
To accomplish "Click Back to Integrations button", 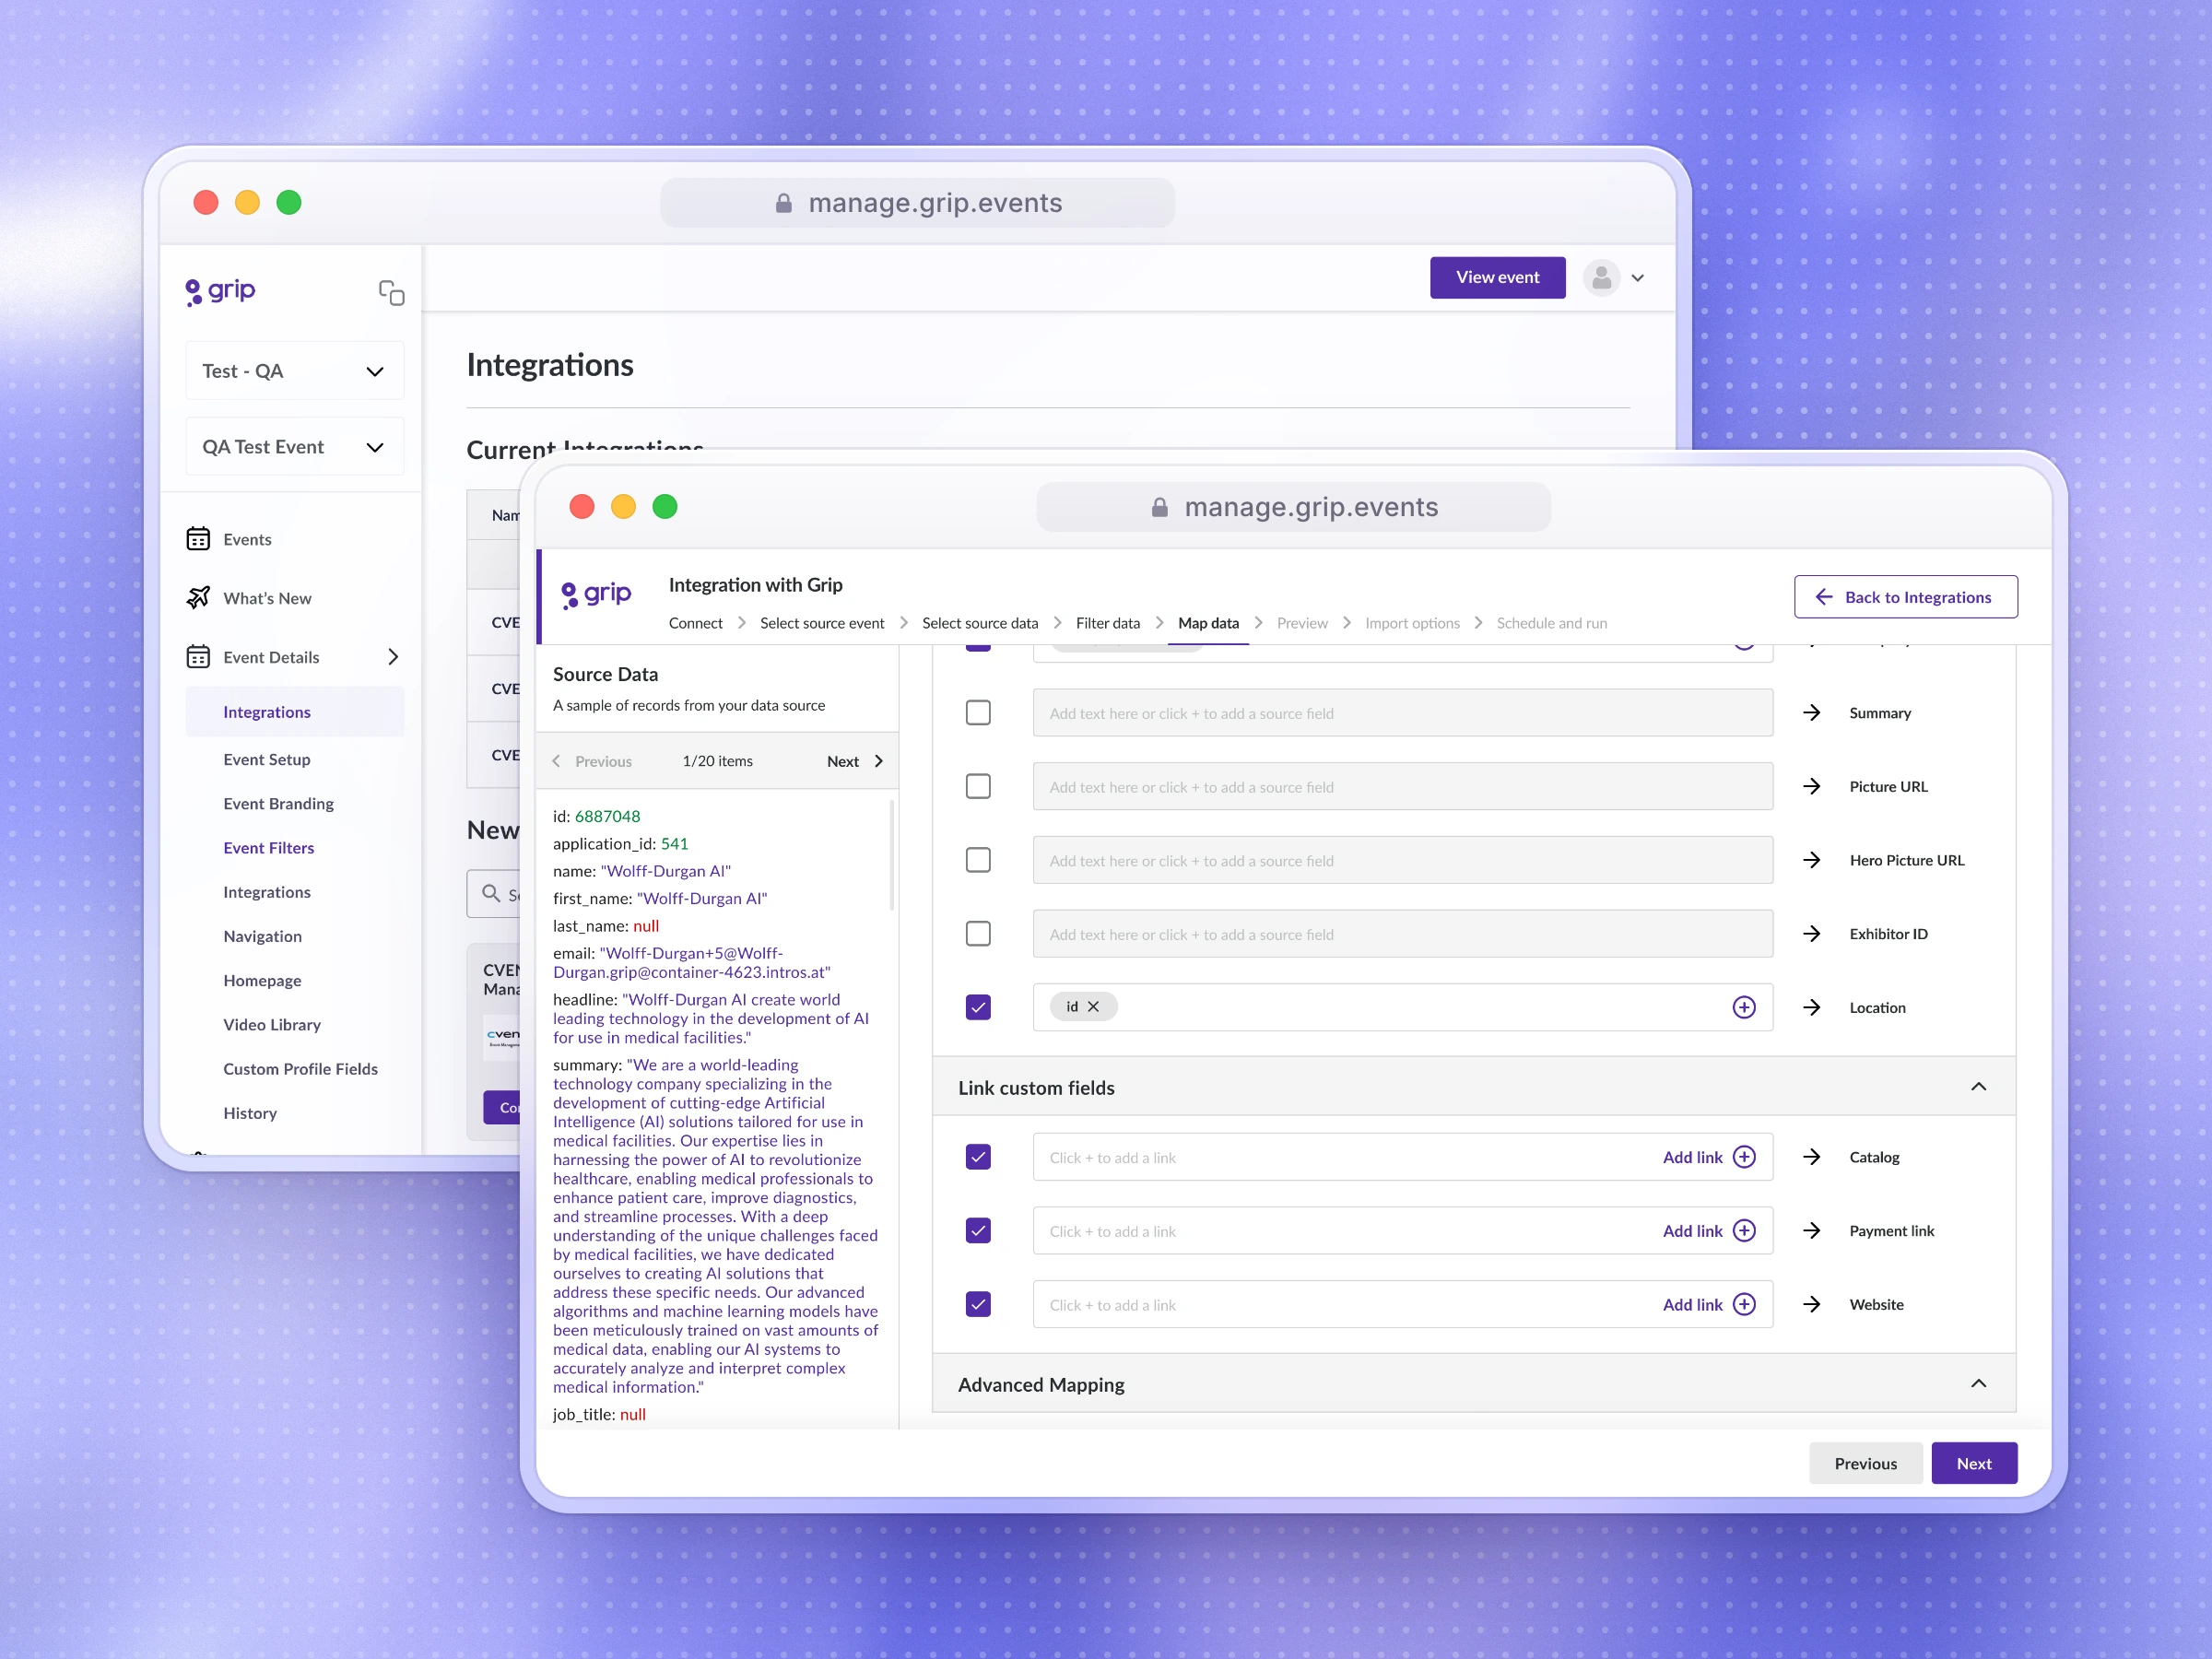I will tap(1905, 597).
